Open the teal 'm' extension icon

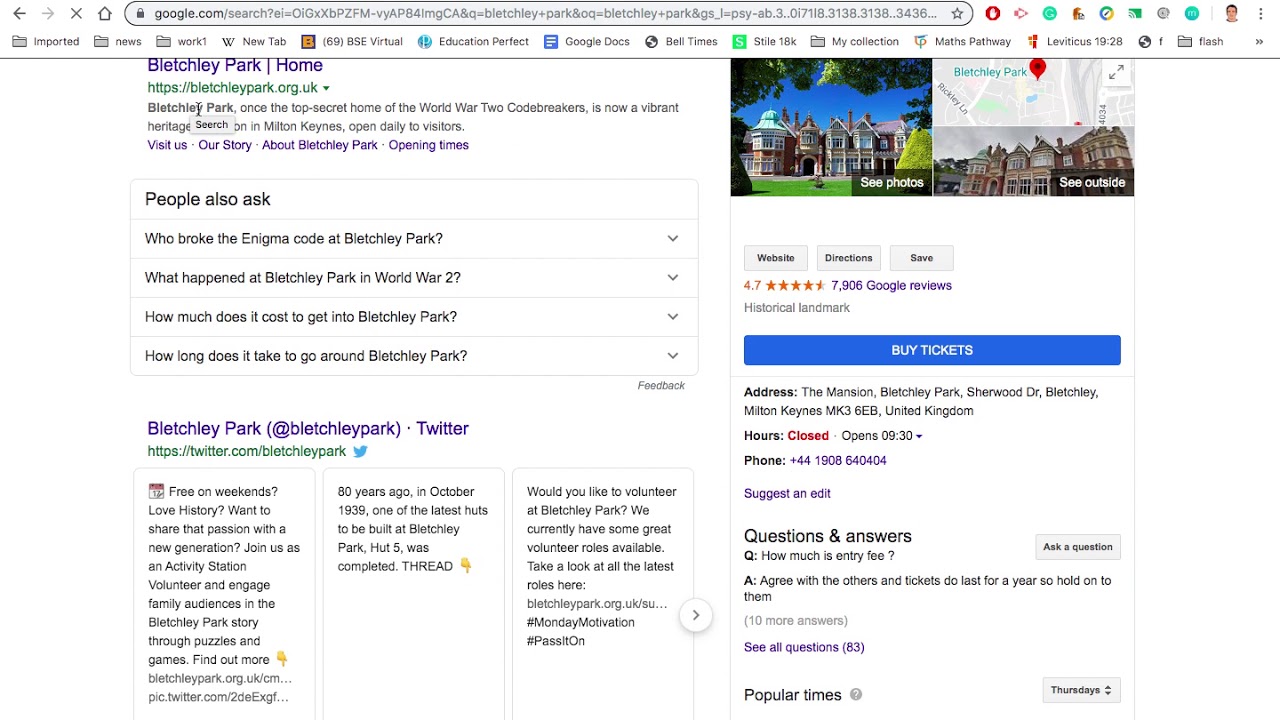pyautogui.click(x=1192, y=14)
